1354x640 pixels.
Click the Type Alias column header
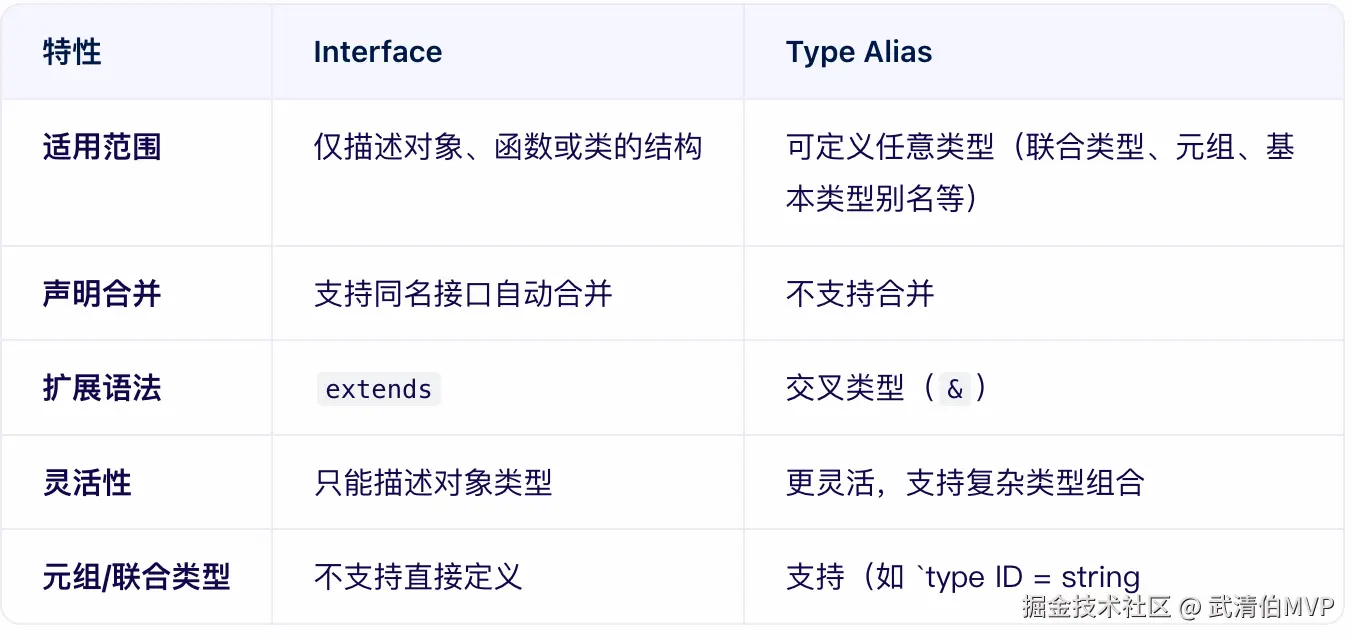(x=858, y=52)
